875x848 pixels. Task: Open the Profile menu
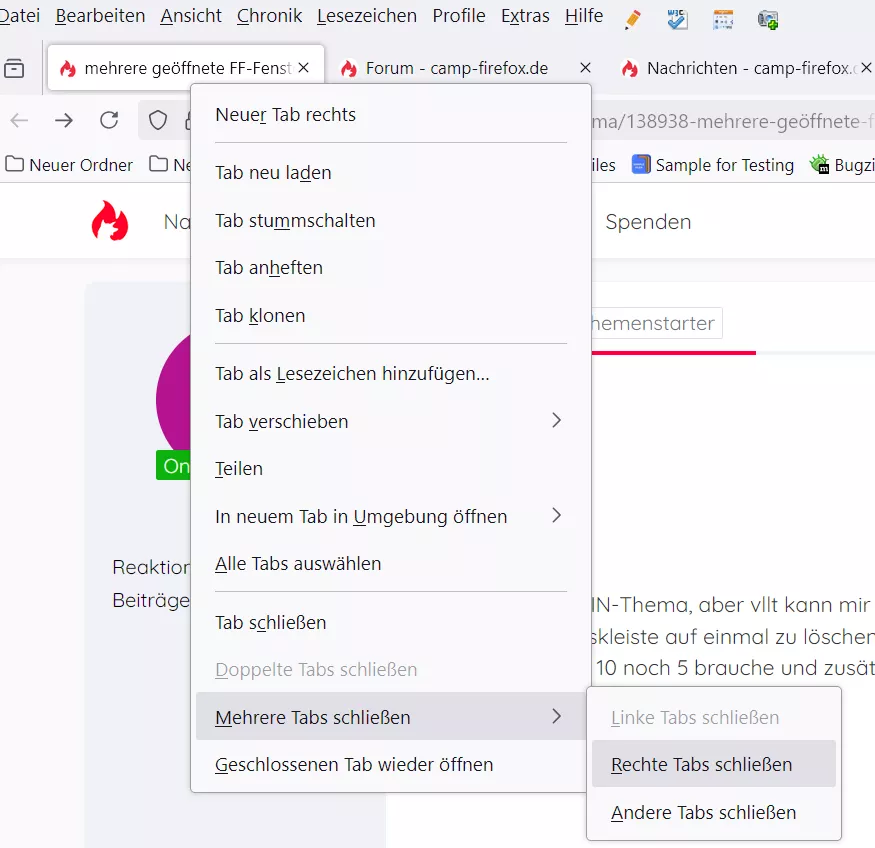click(x=459, y=16)
